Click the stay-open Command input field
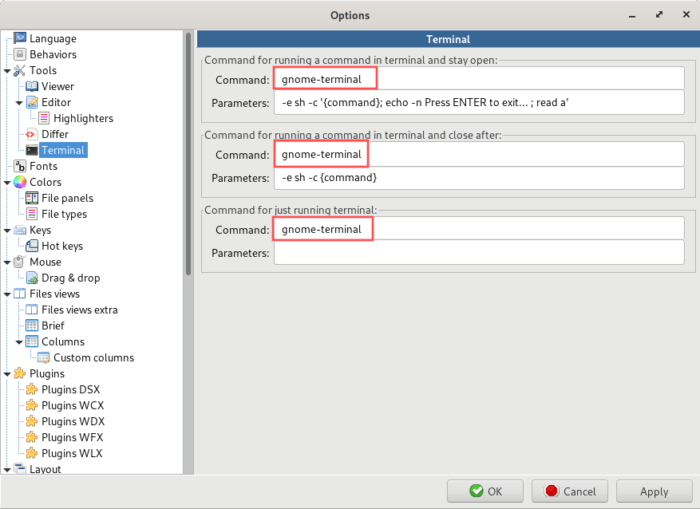The image size is (700, 509). pos(479,79)
